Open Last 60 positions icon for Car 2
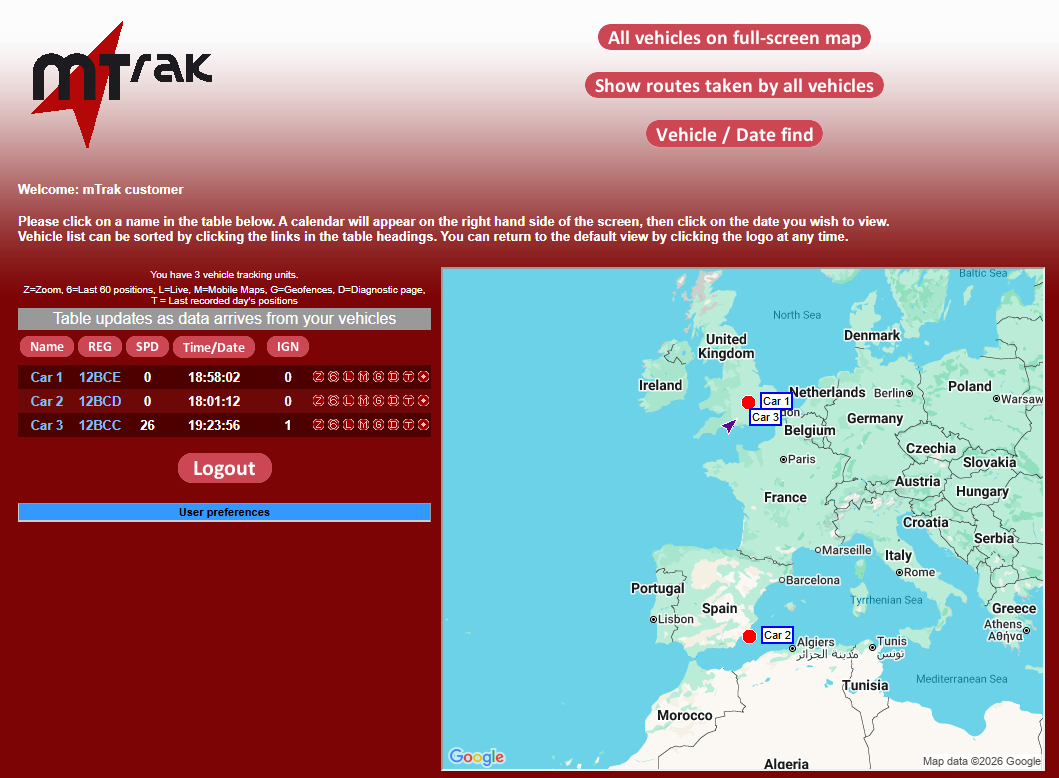 (333, 401)
